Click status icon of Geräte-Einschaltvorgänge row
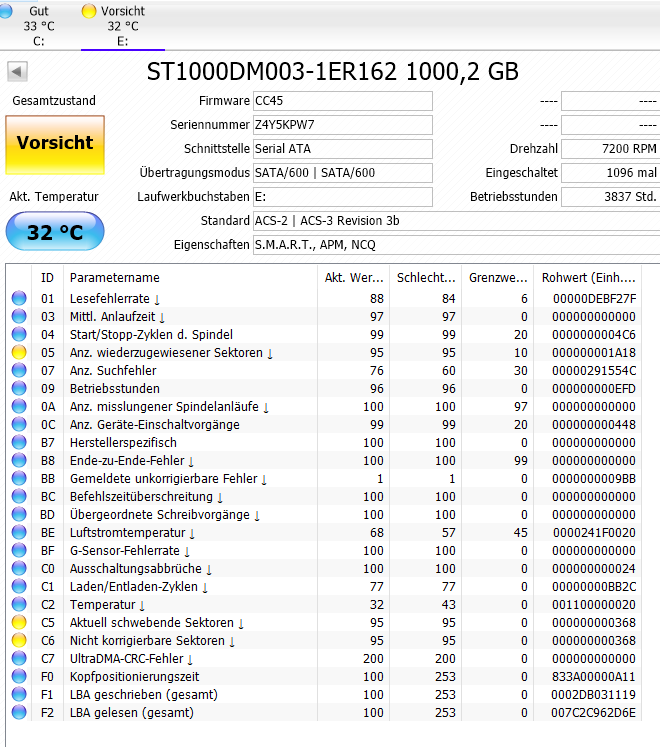 19,424
